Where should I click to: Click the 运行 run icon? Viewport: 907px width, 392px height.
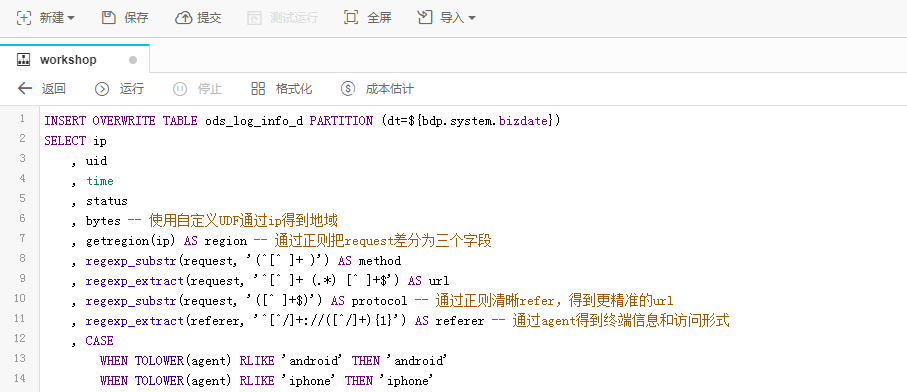tap(102, 89)
